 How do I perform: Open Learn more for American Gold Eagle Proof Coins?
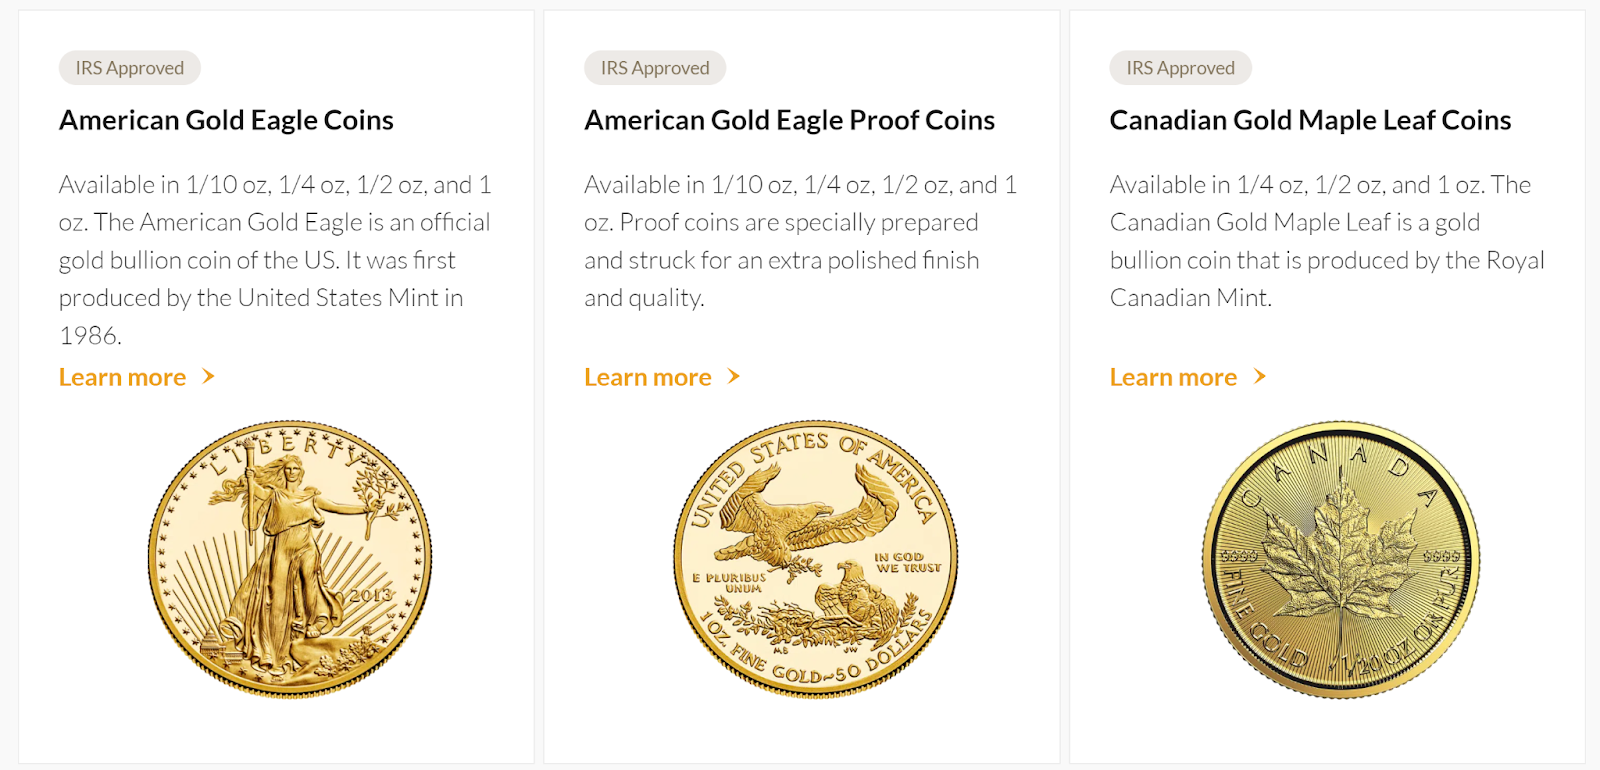click(x=648, y=377)
